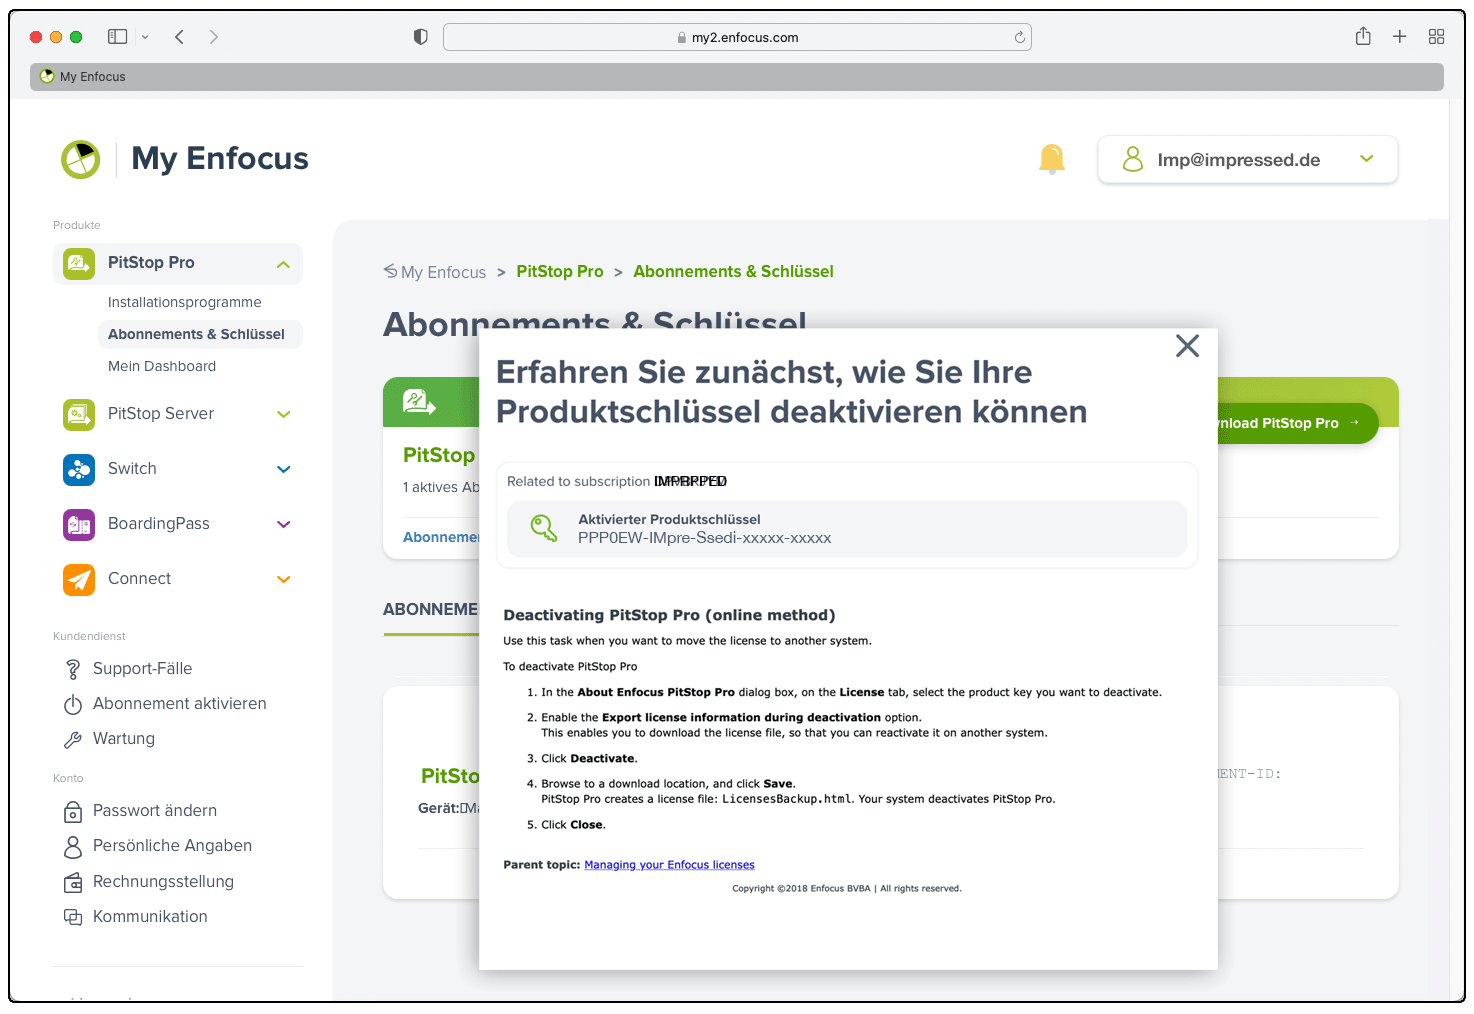Open Safari tab overview grid
1474x1014 pixels.
[x=1436, y=37]
